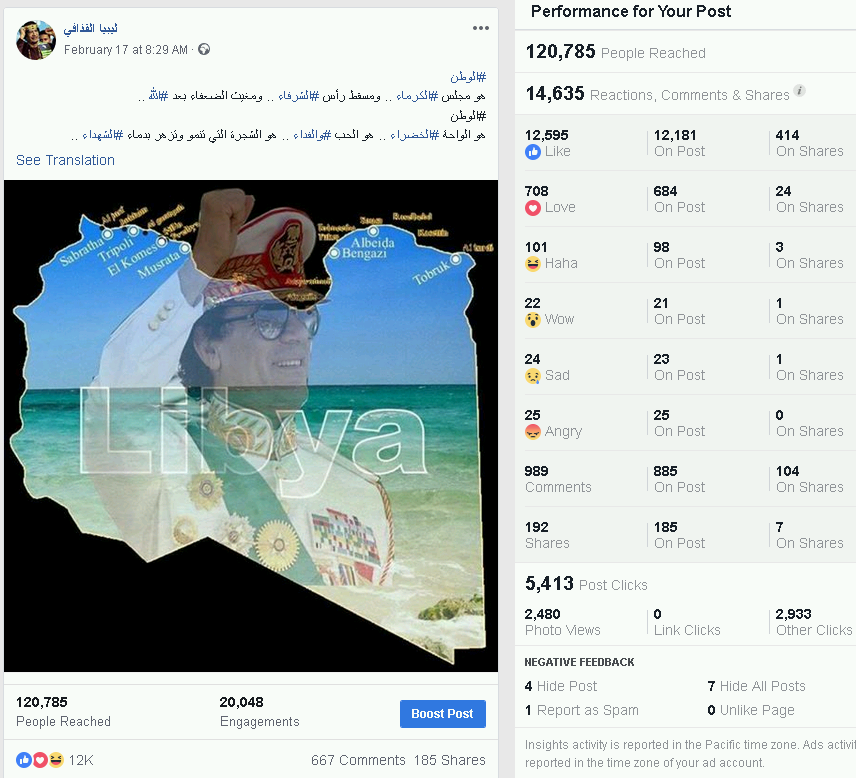
Task: Click the Like thumbs-up reaction icon in insights
Action: (x=533, y=152)
